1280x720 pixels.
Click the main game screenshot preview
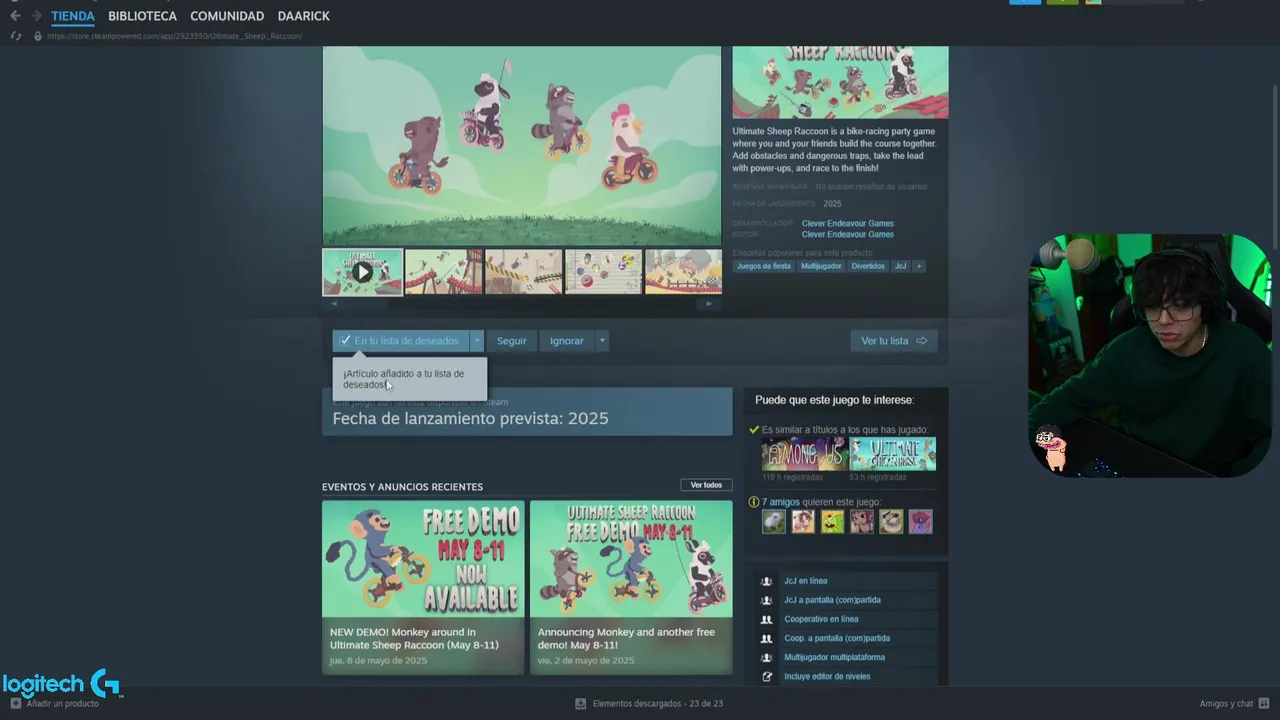tap(521, 145)
